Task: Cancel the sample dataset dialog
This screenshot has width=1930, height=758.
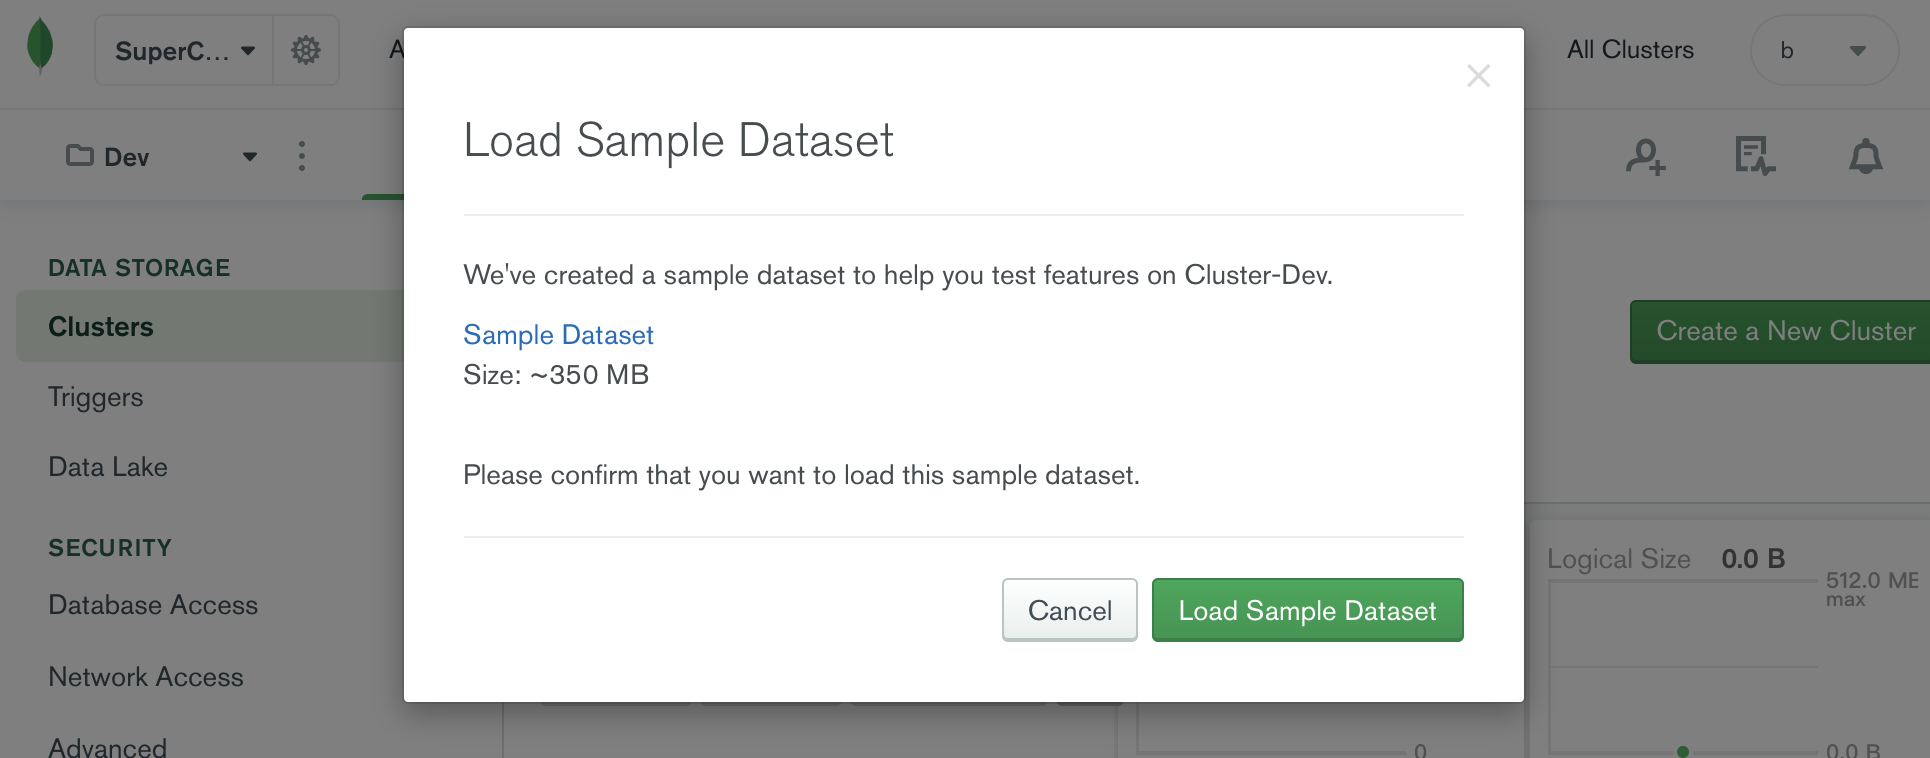Action: click(1069, 610)
